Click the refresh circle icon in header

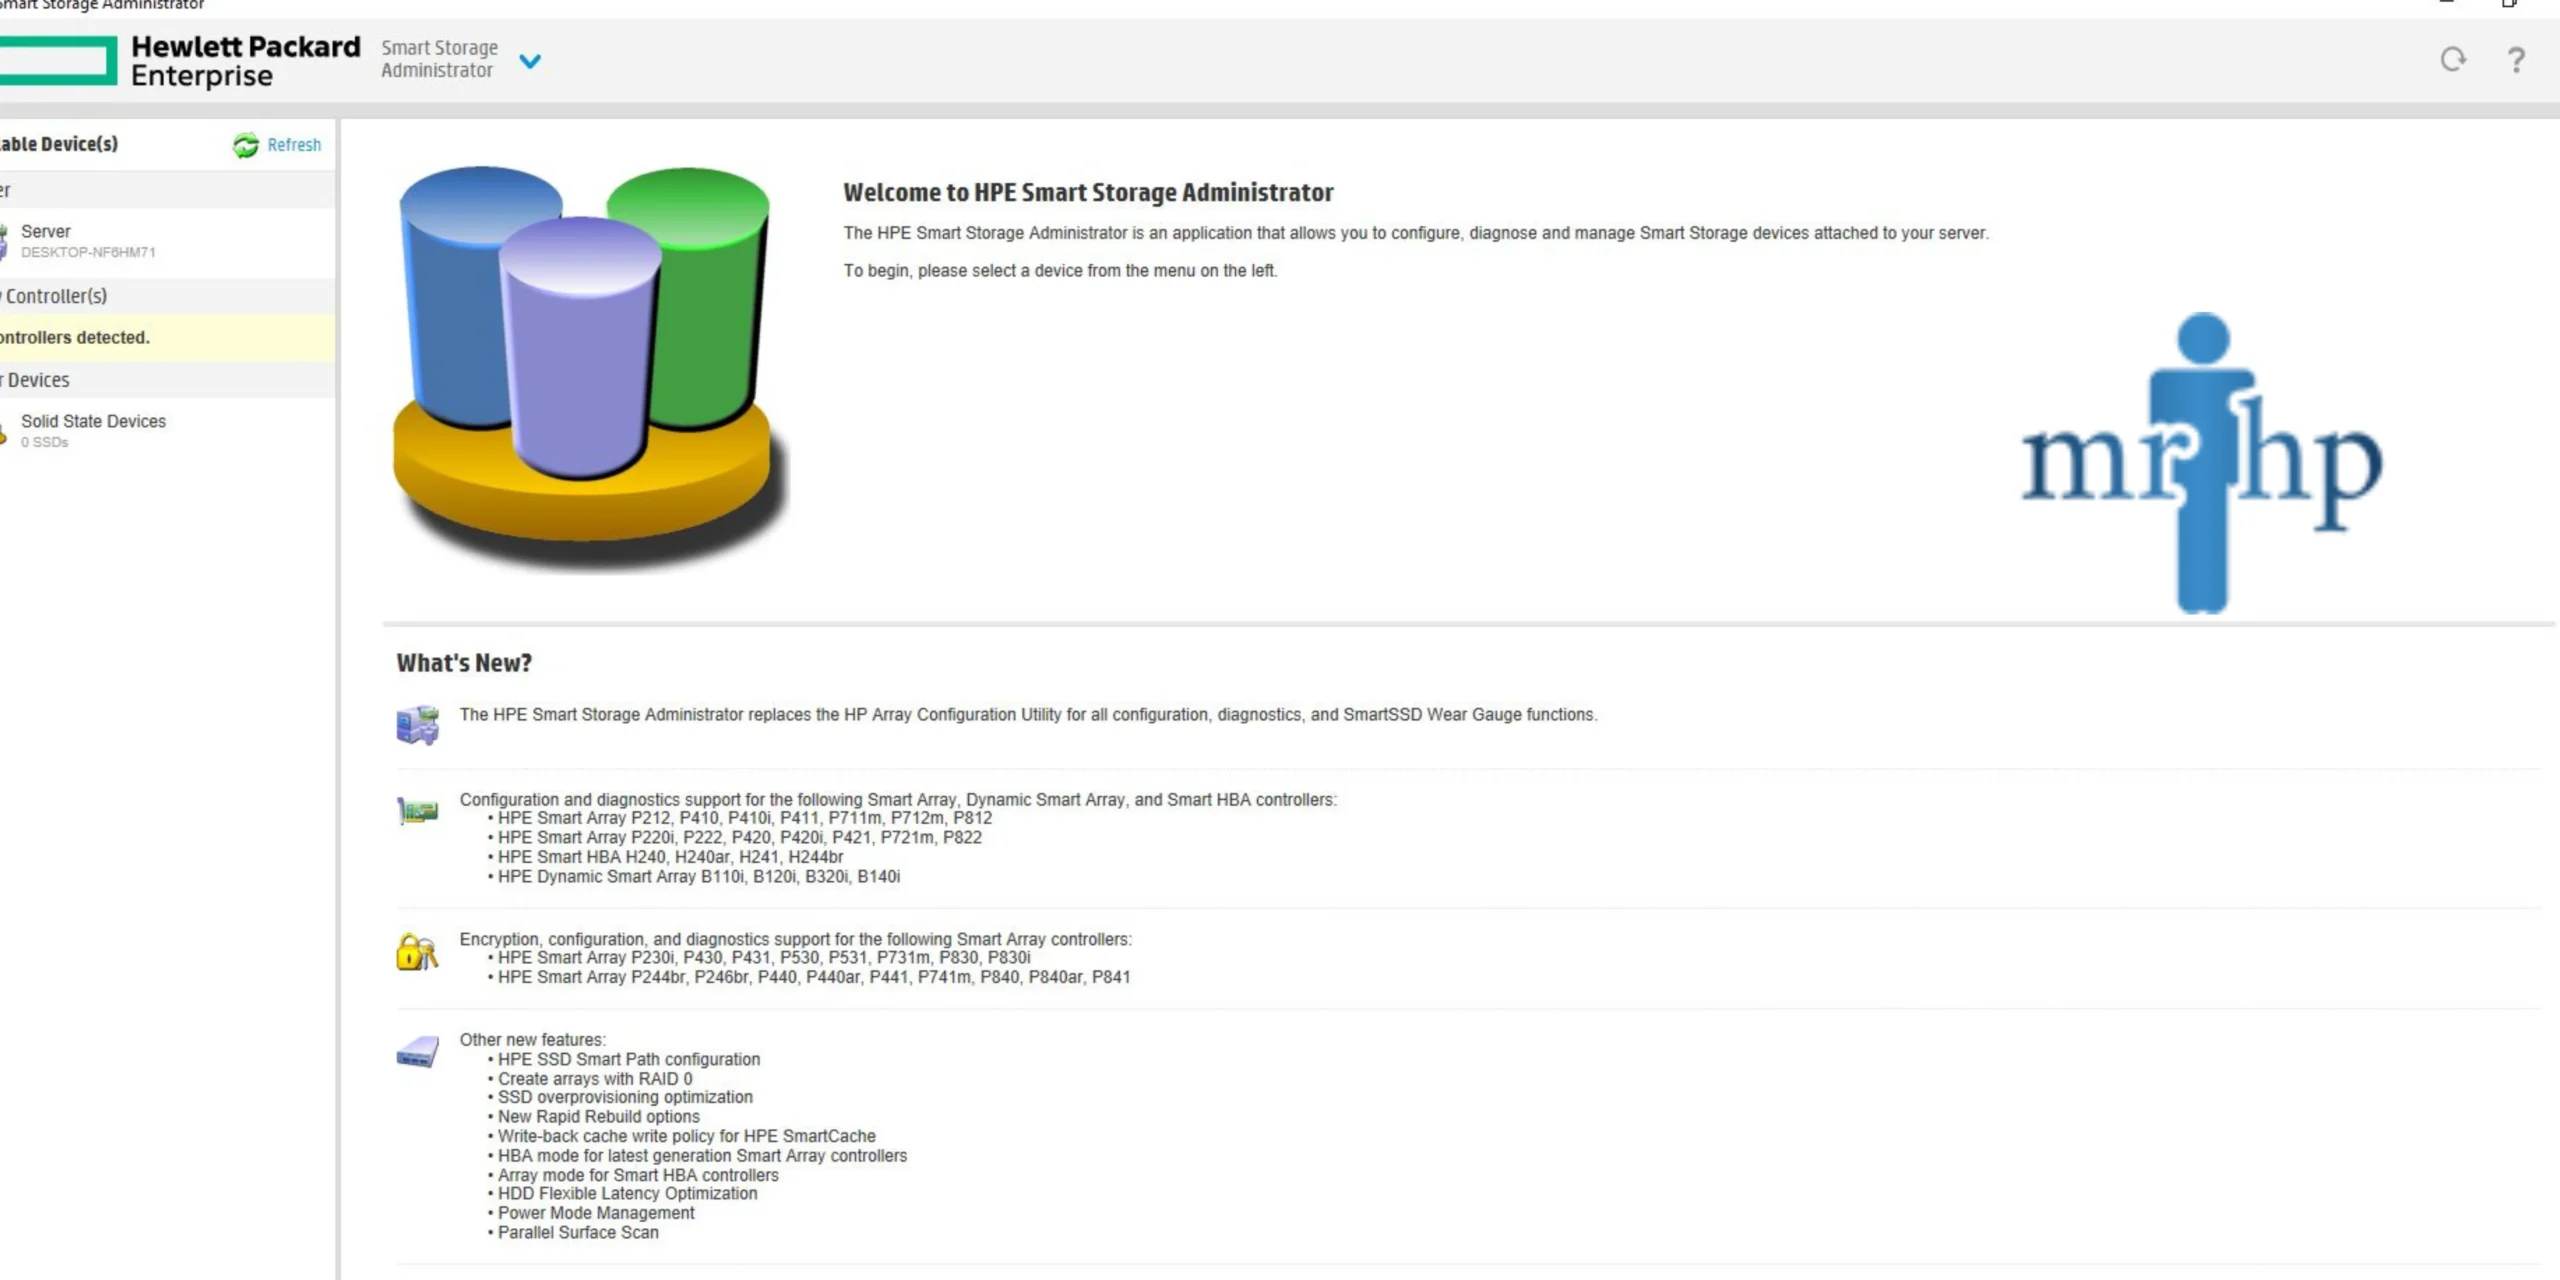(x=2452, y=60)
